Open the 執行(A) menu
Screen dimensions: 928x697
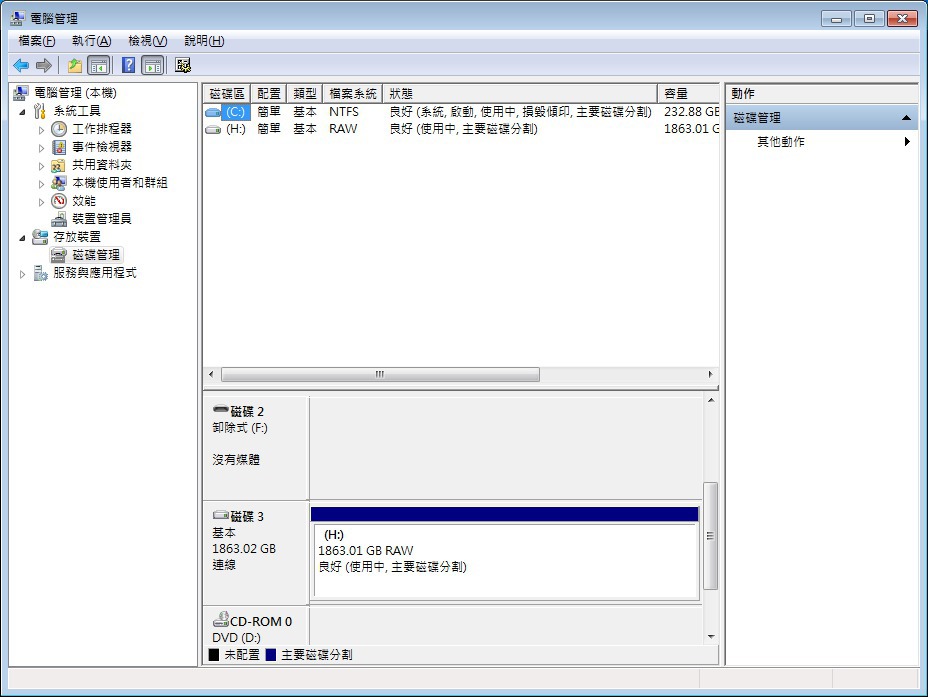[x=91, y=41]
